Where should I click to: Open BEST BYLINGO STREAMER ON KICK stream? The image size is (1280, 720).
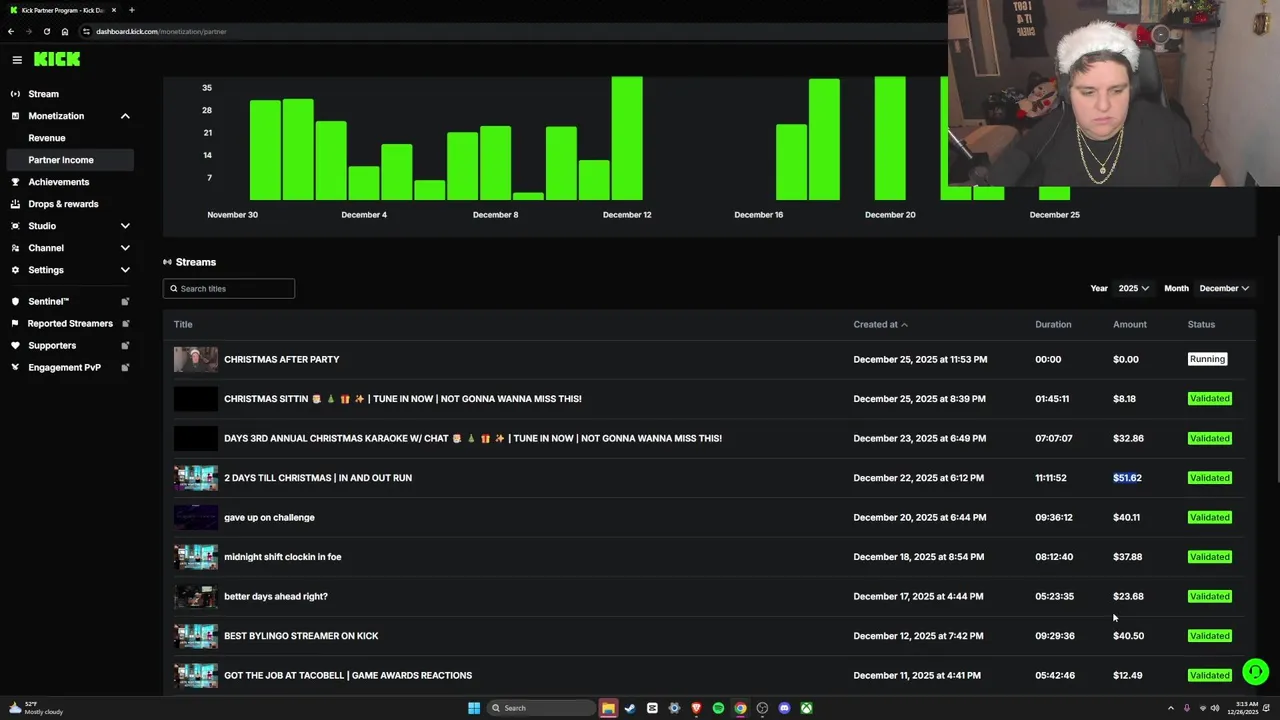point(301,636)
